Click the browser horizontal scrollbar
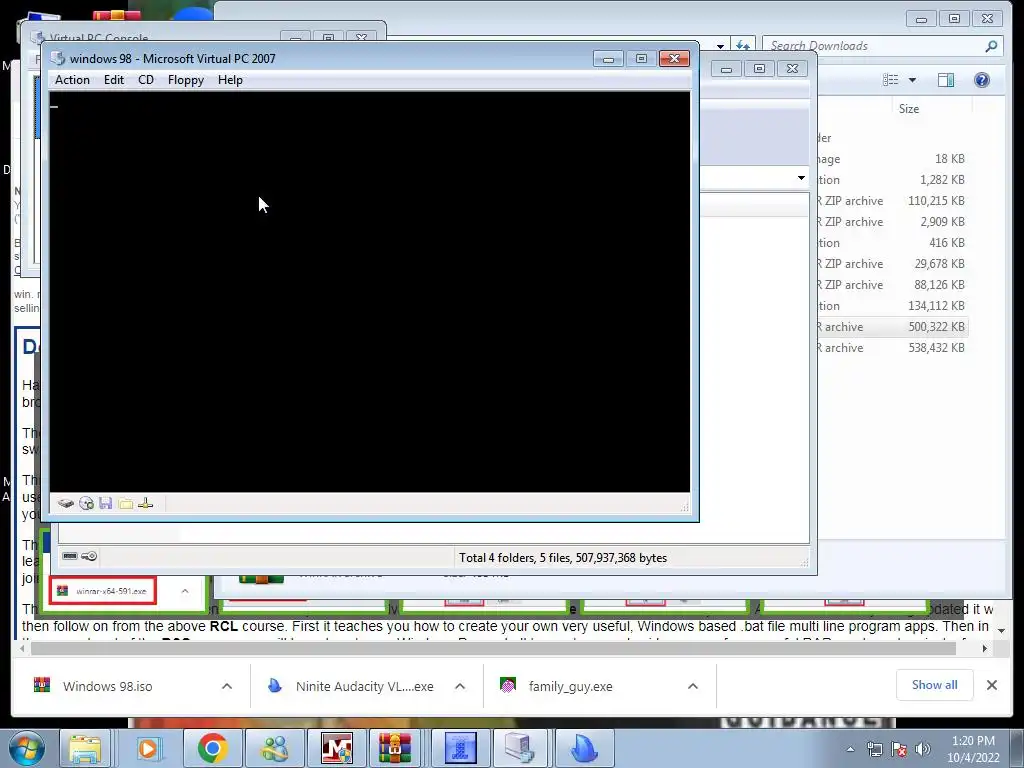 point(493,648)
